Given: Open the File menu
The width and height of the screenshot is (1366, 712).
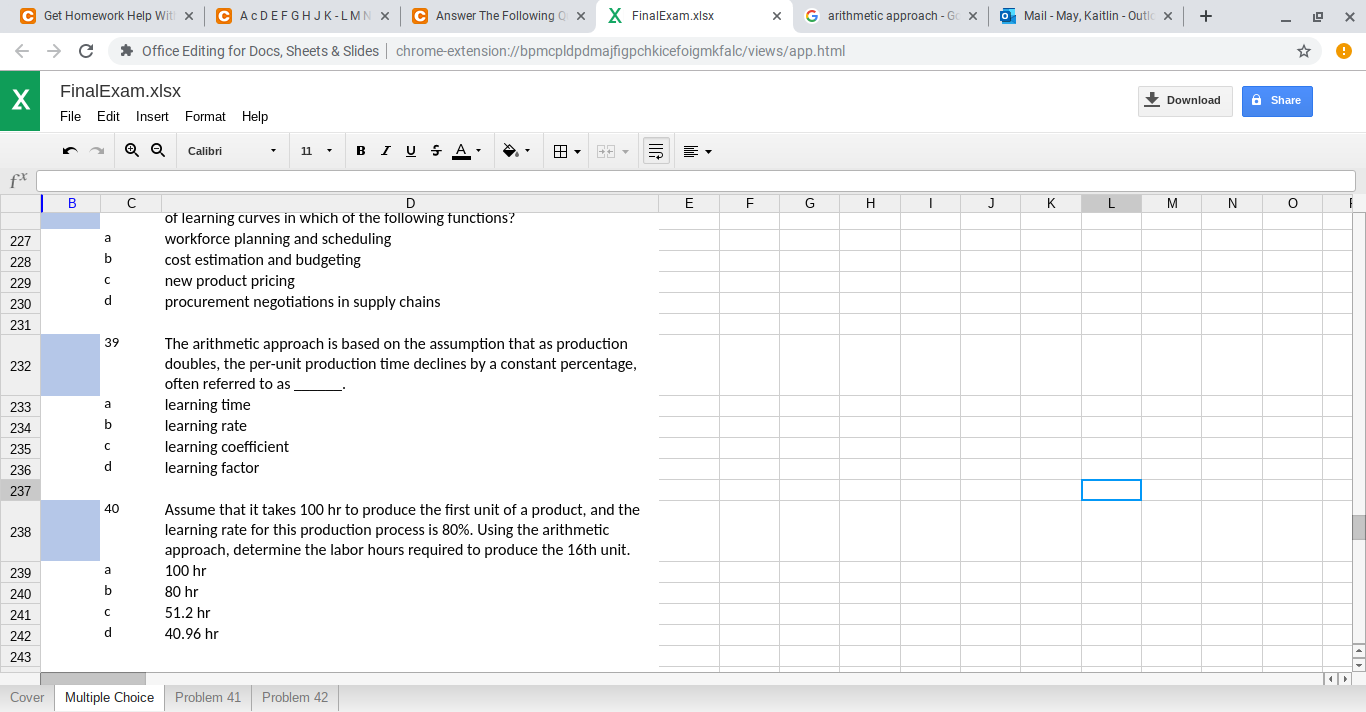Looking at the screenshot, I should pos(70,116).
